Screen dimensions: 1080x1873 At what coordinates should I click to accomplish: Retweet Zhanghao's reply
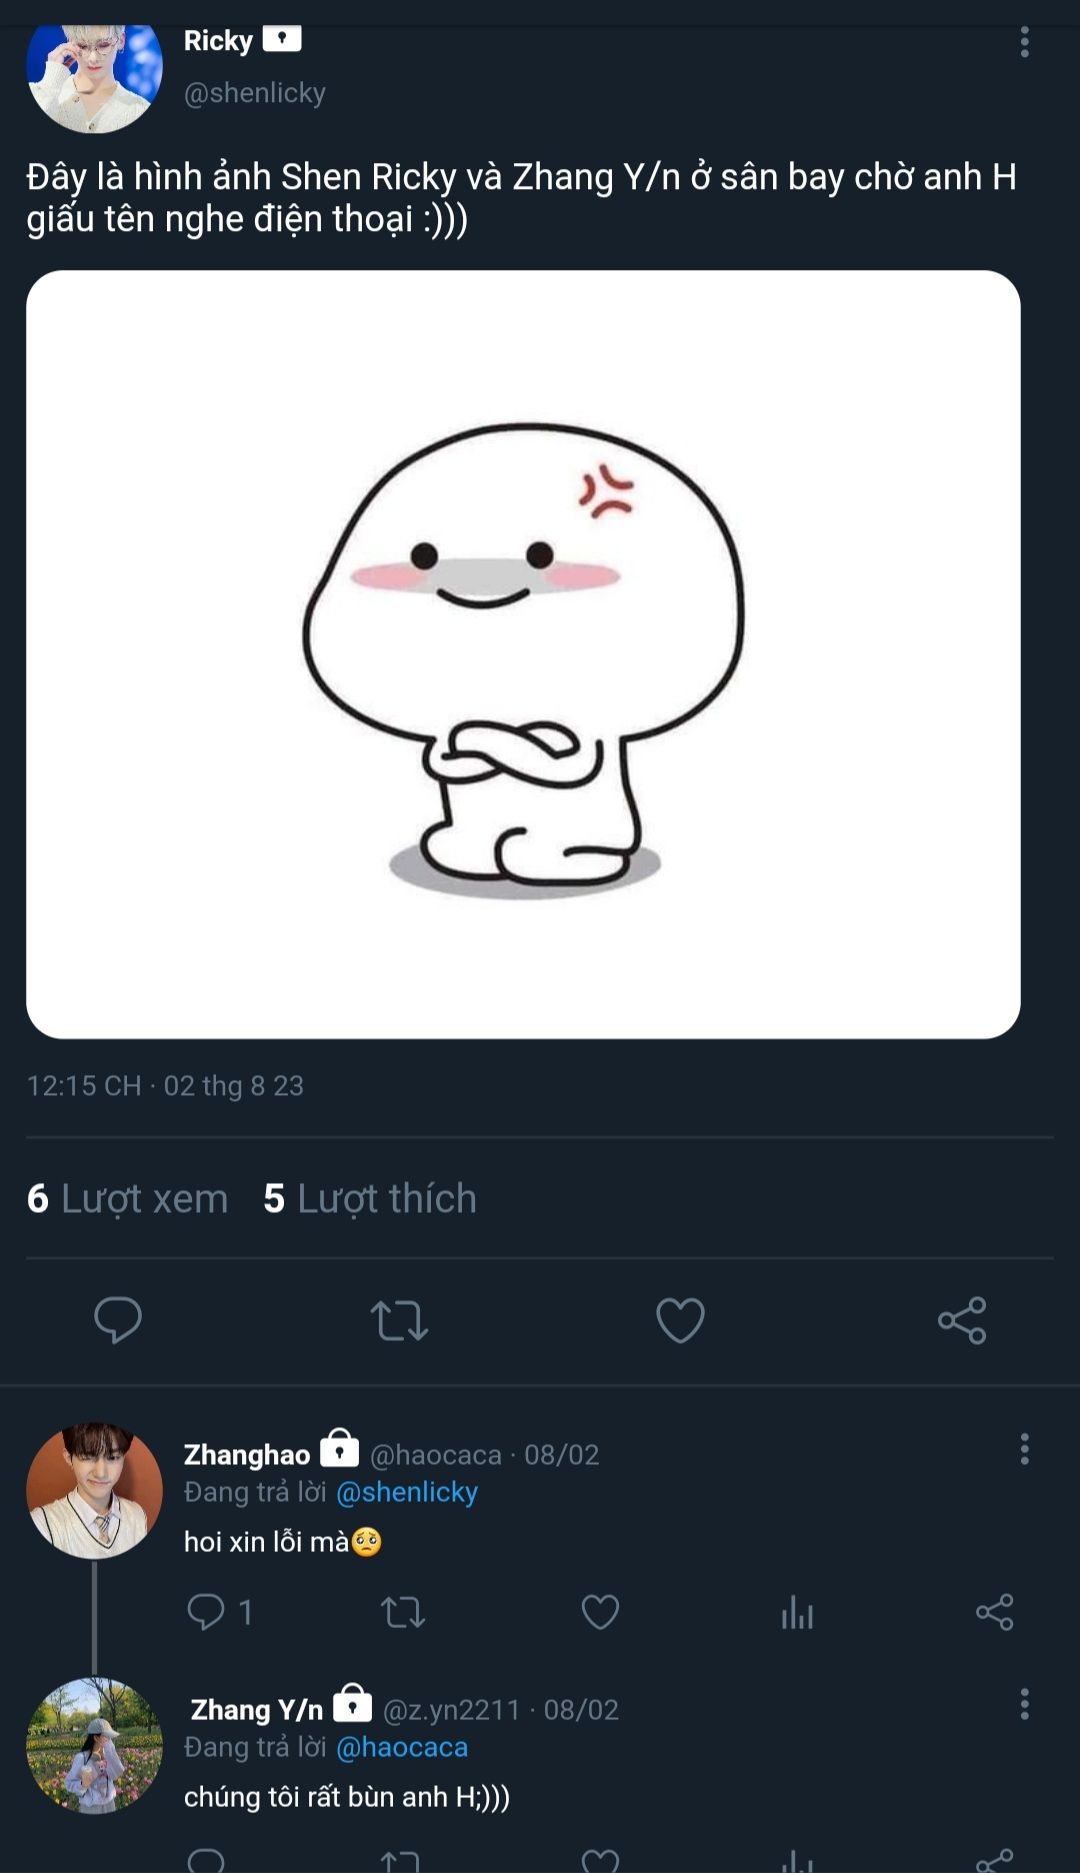403,1612
